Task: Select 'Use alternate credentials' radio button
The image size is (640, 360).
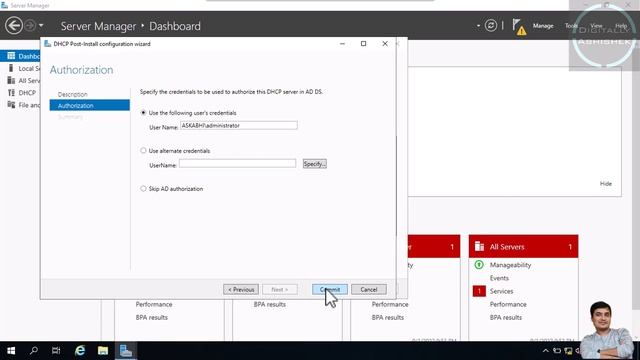Action: point(143,151)
